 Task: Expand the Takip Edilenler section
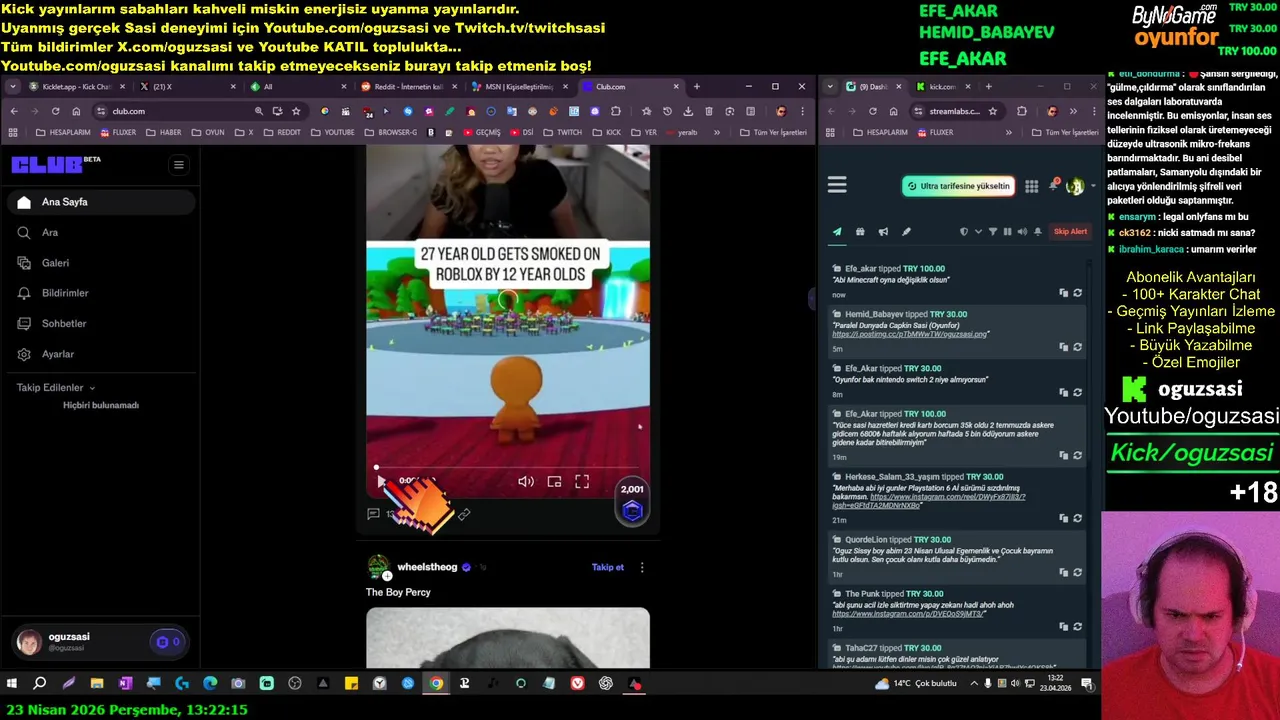coord(56,388)
